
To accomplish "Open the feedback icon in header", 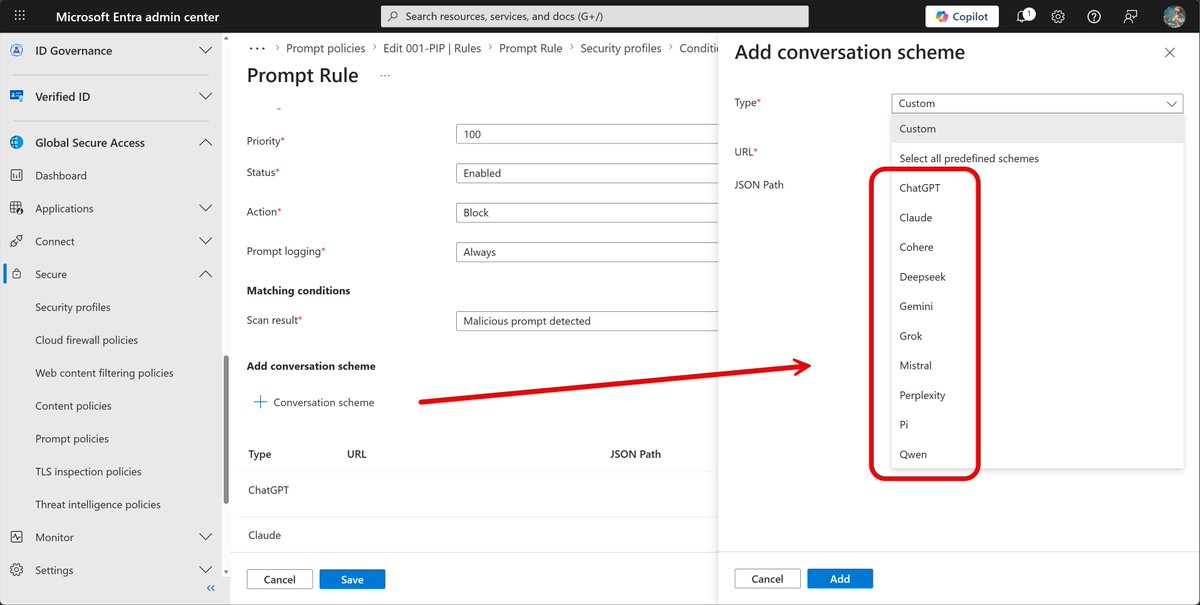I will 1130,17.
